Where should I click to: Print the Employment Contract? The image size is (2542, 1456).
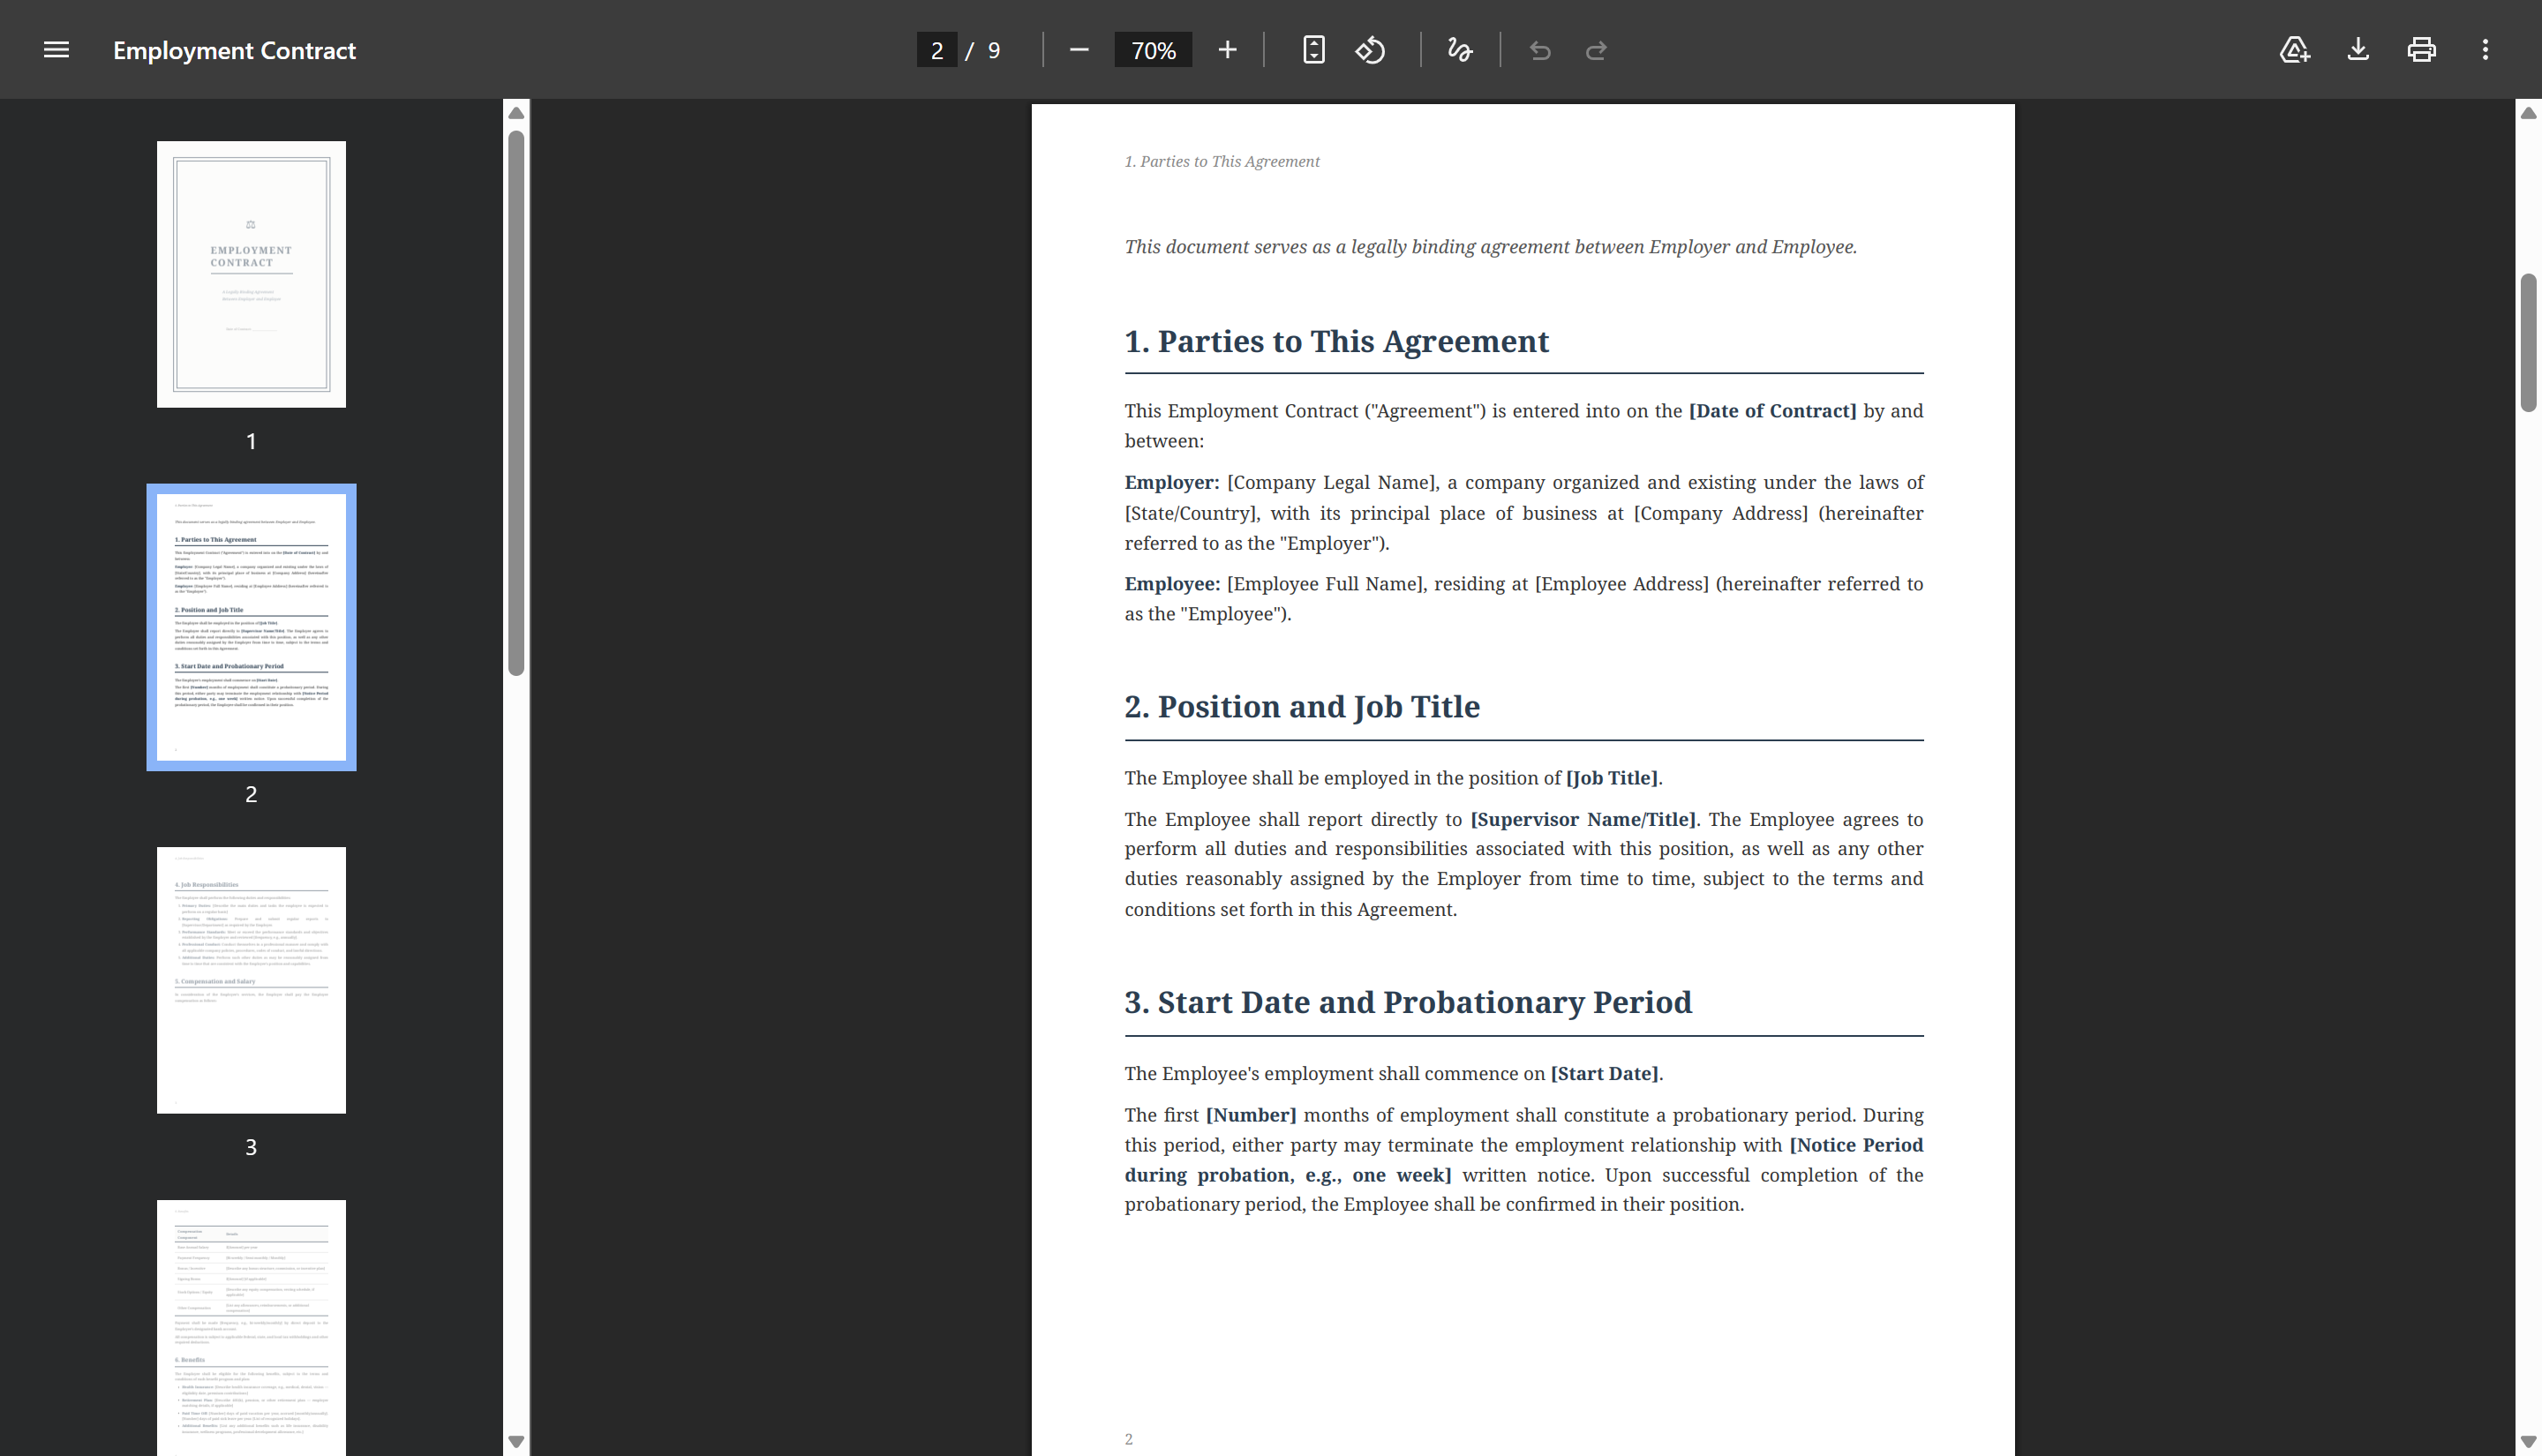2421,50
